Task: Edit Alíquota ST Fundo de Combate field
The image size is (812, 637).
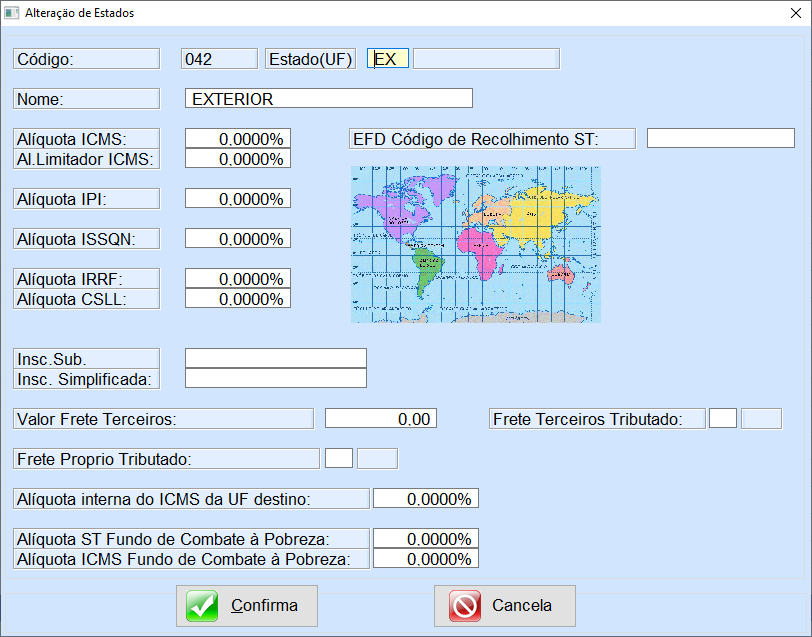Action: coord(425,539)
